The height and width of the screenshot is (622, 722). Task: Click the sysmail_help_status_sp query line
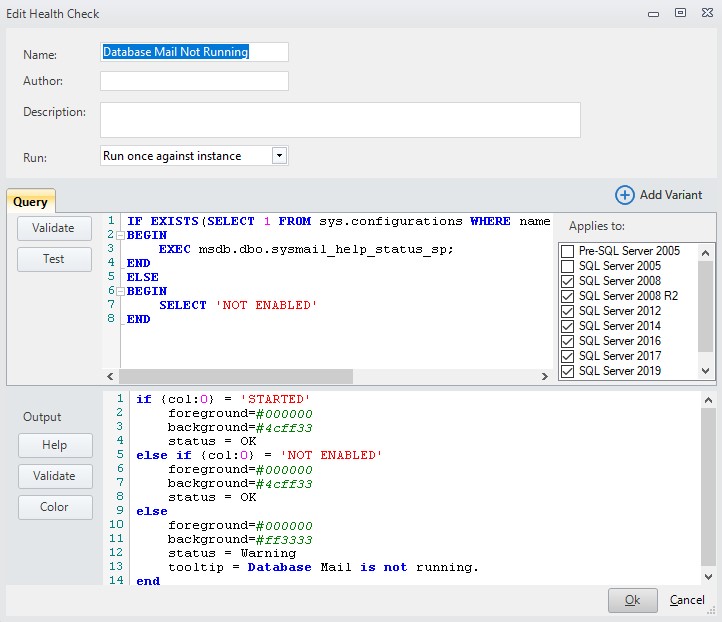click(x=306, y=250)
